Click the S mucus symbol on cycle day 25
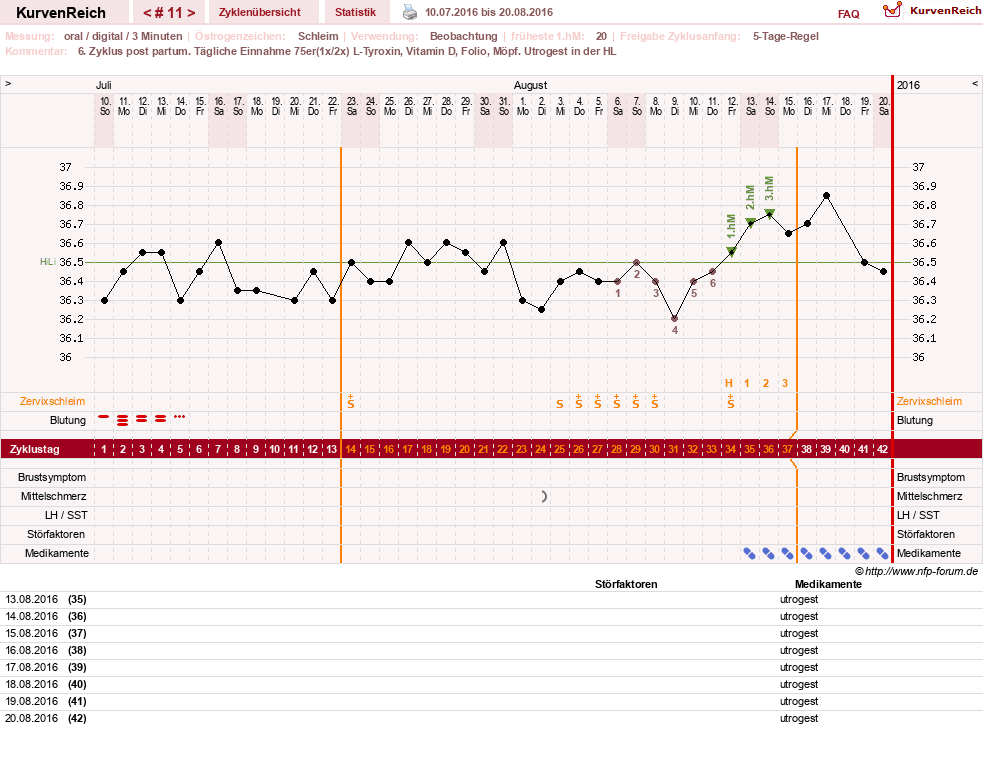This screenshot has height=763, width=983. pyautogui.click(x=560, y=404)
